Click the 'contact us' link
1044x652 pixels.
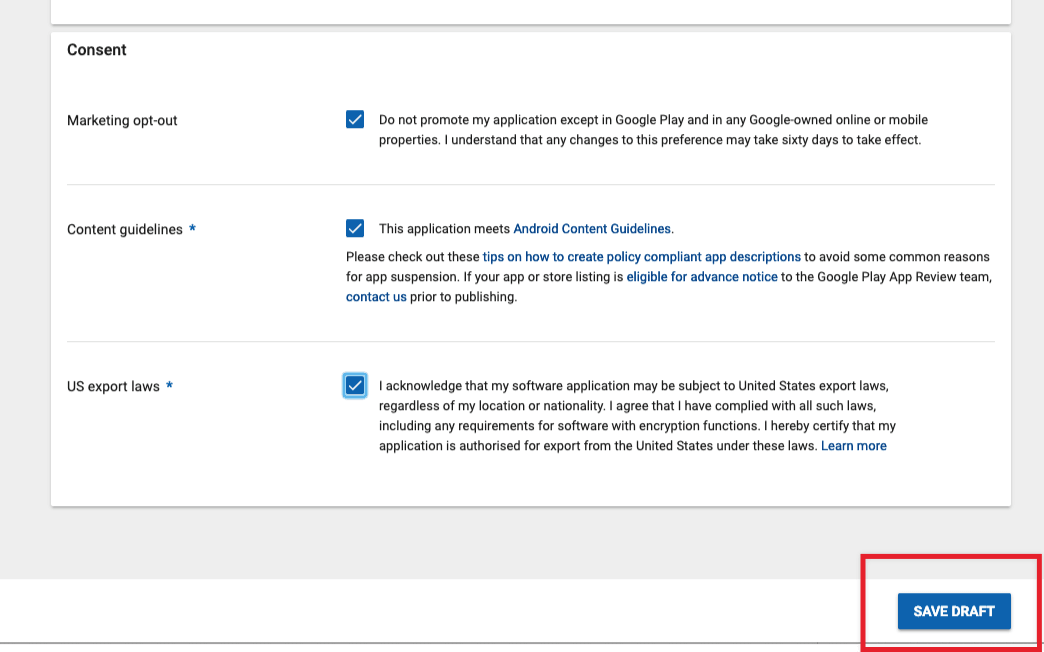pyautogui.click(x=376, y=297)
